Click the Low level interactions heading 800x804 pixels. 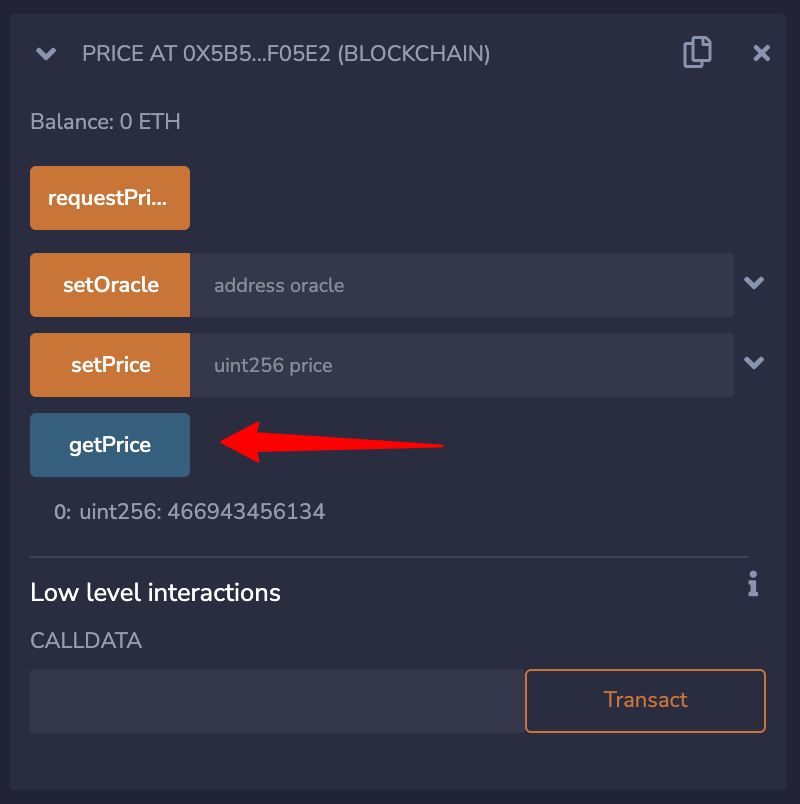155,593
